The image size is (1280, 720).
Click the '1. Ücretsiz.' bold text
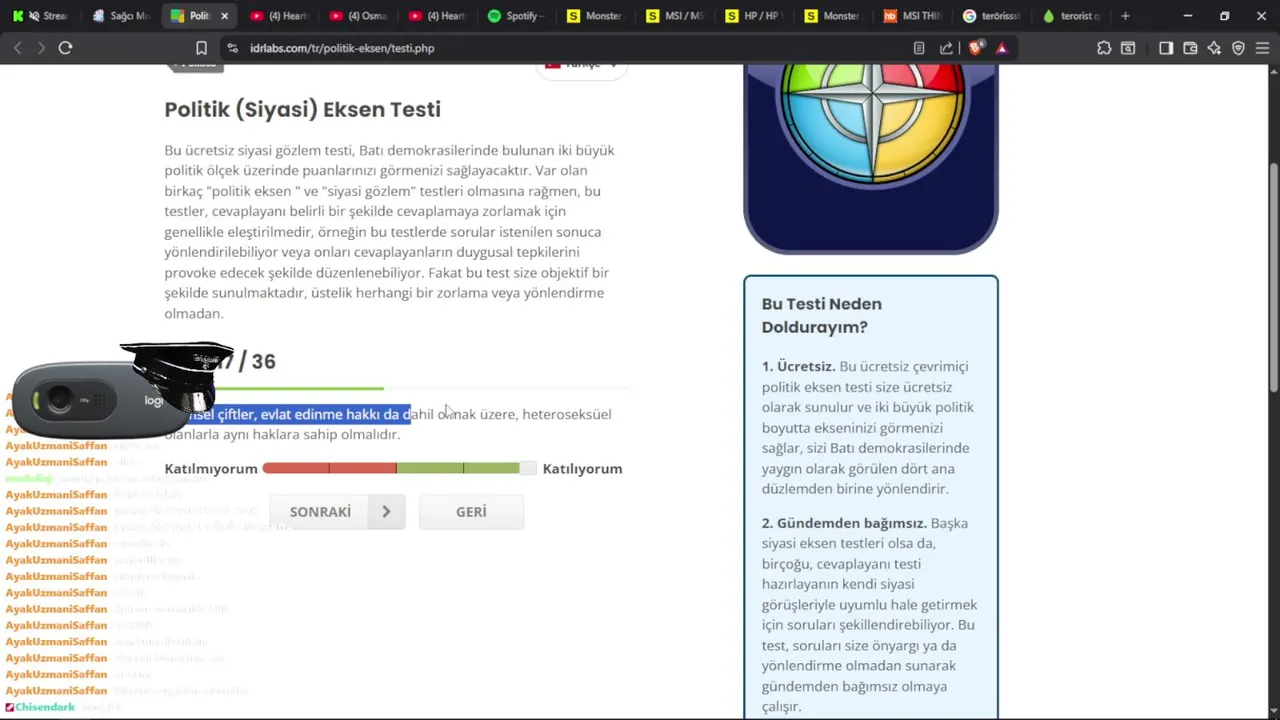[x=798, y=367]
